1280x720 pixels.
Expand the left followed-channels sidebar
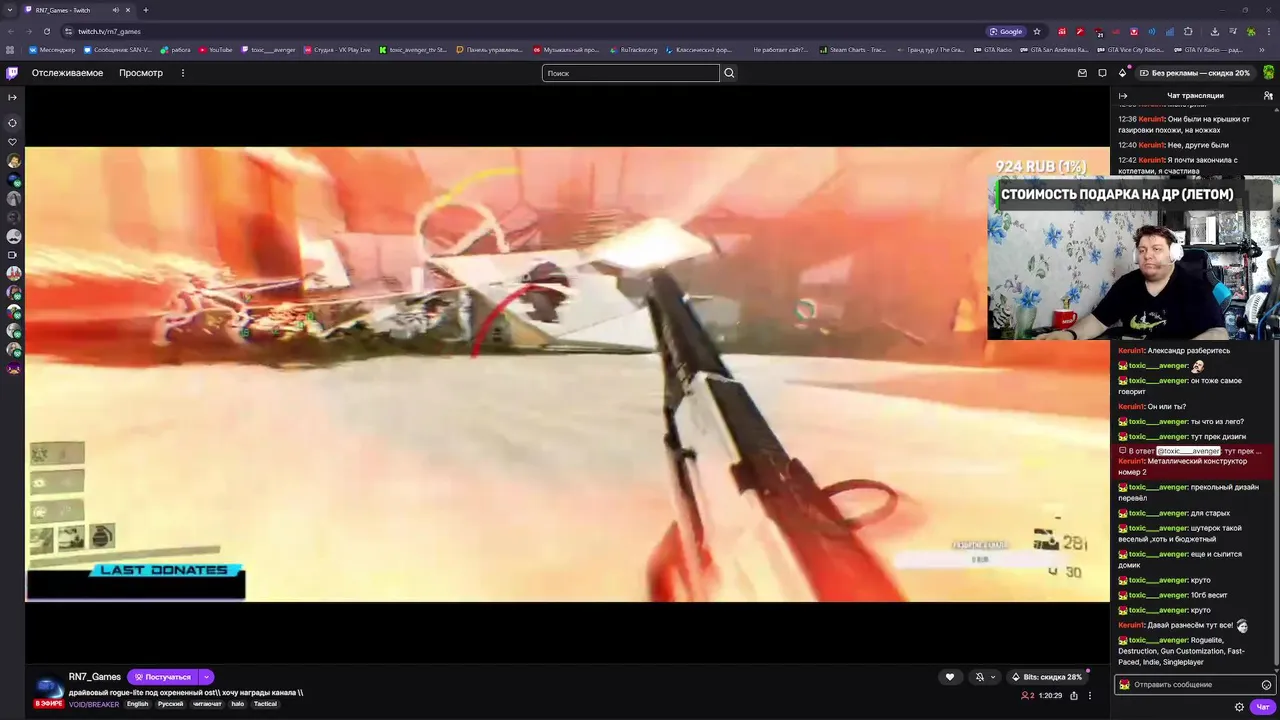click(12, 97)
